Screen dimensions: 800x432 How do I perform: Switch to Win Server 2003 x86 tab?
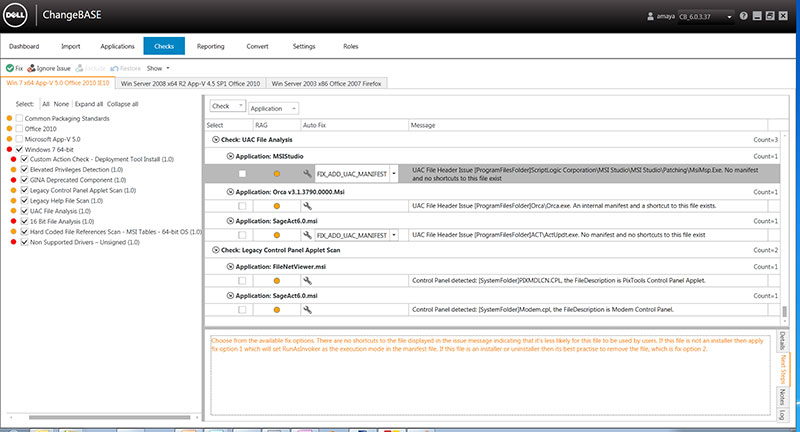pyautogui.click(x=326, y=84)
